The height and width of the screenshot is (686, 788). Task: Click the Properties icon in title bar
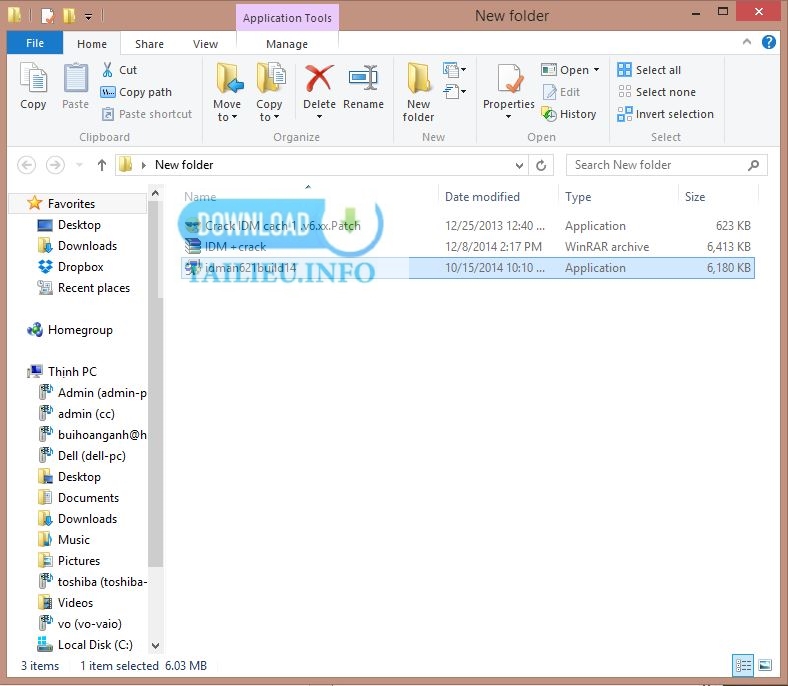(x=48, y=16)
